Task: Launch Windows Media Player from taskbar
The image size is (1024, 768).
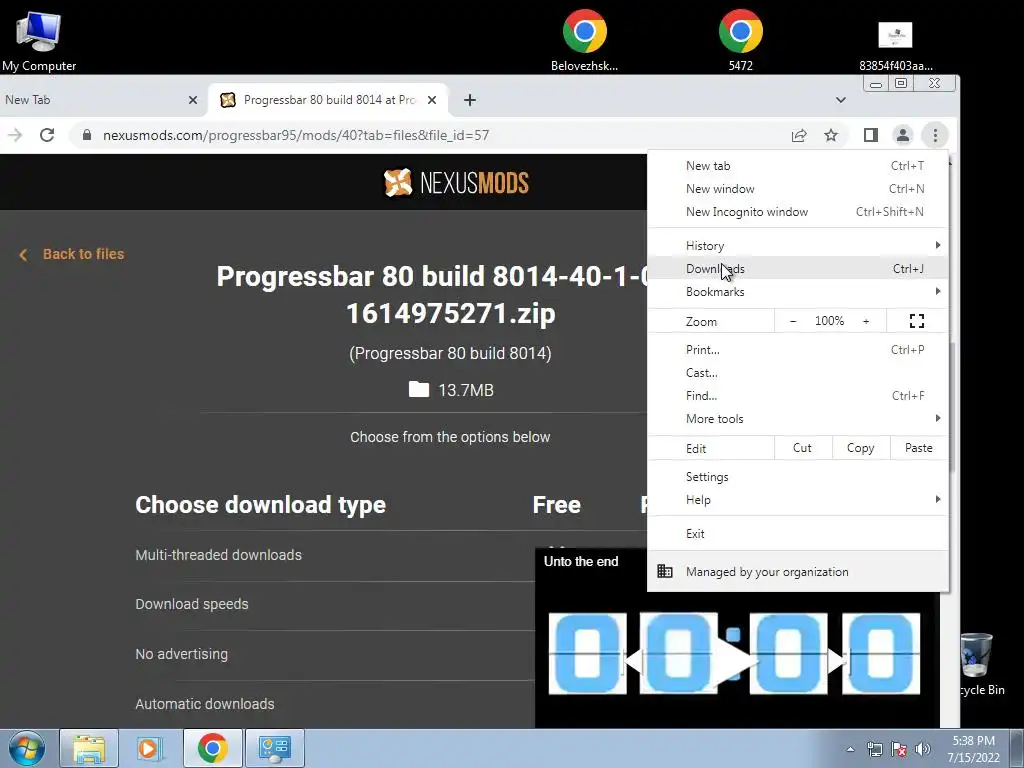Action: coord(150,748)
